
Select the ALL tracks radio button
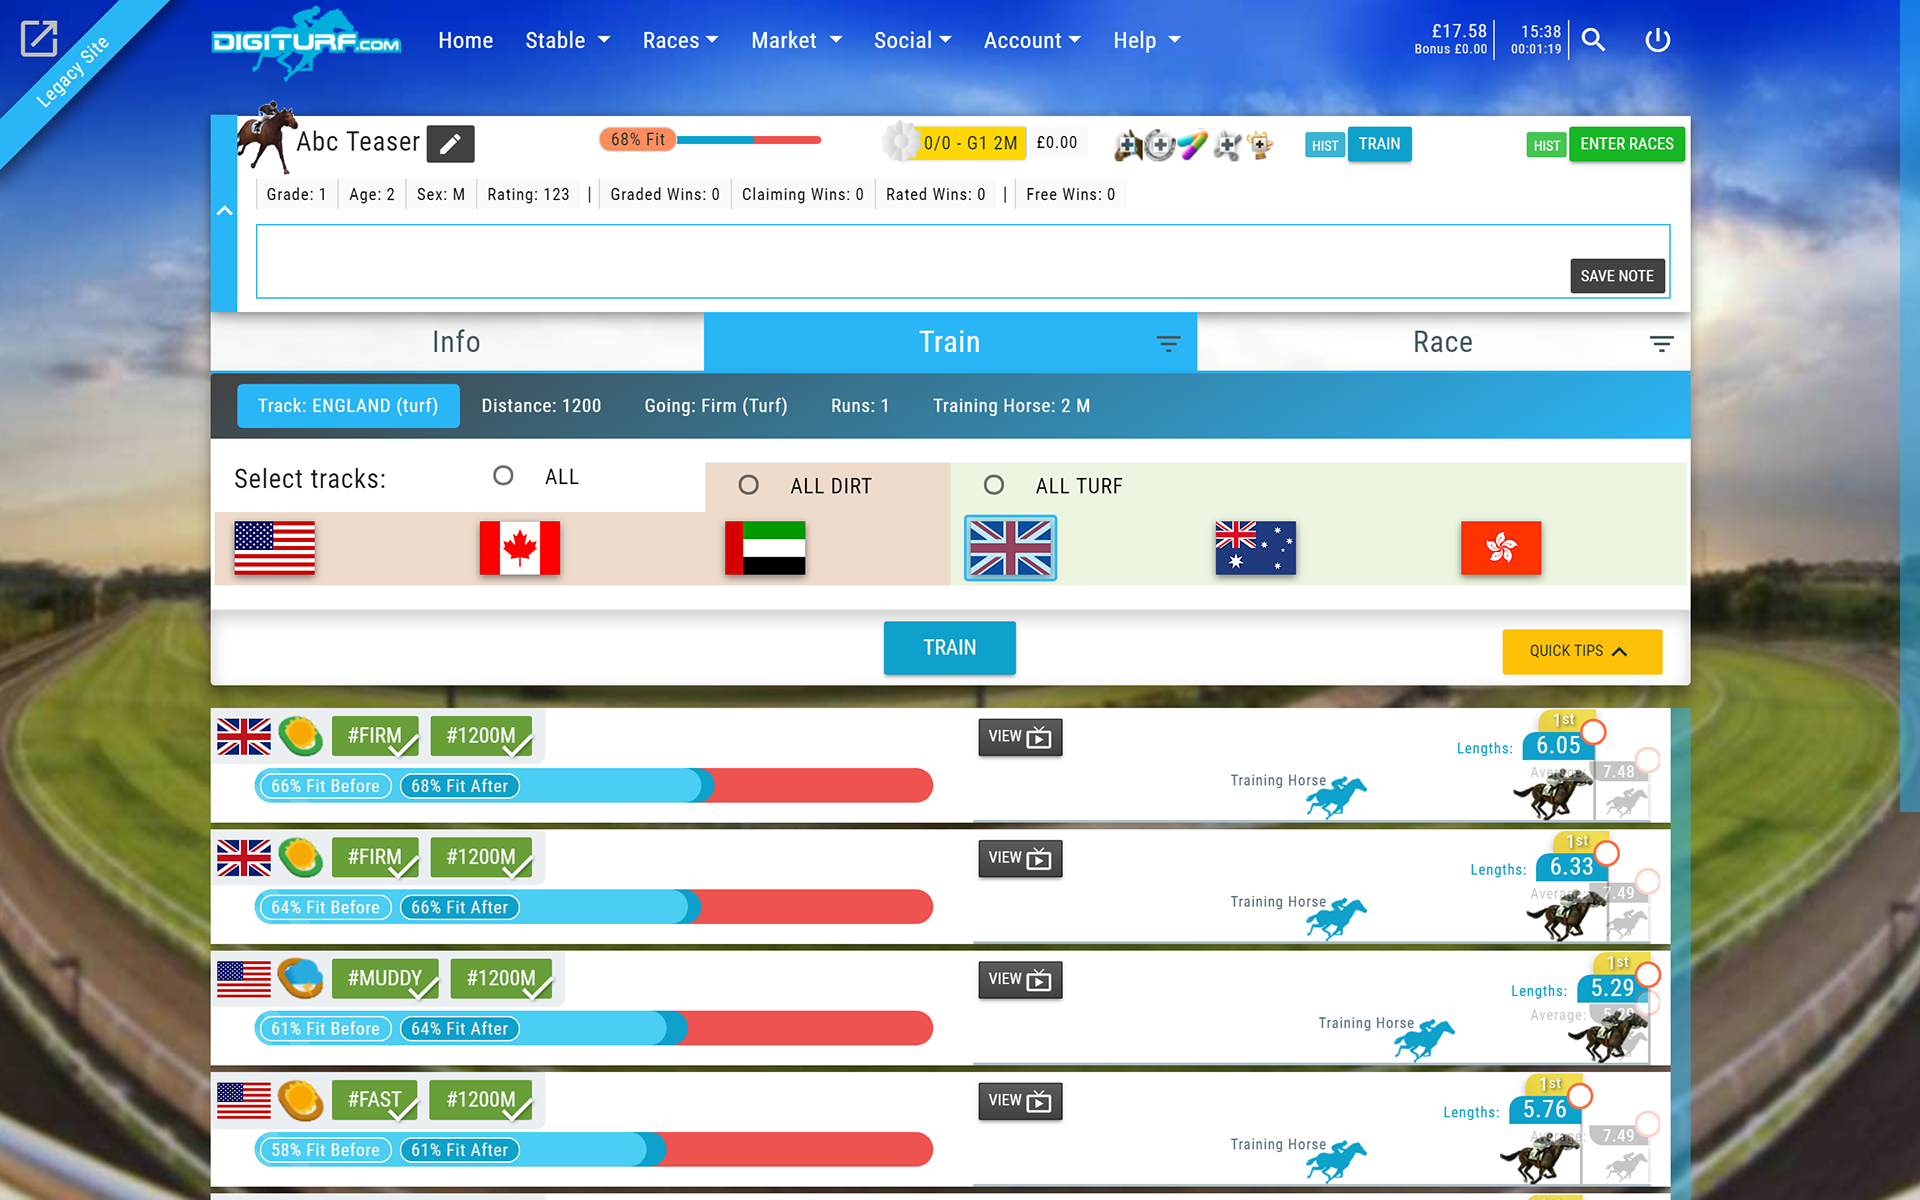click(503, 476)
